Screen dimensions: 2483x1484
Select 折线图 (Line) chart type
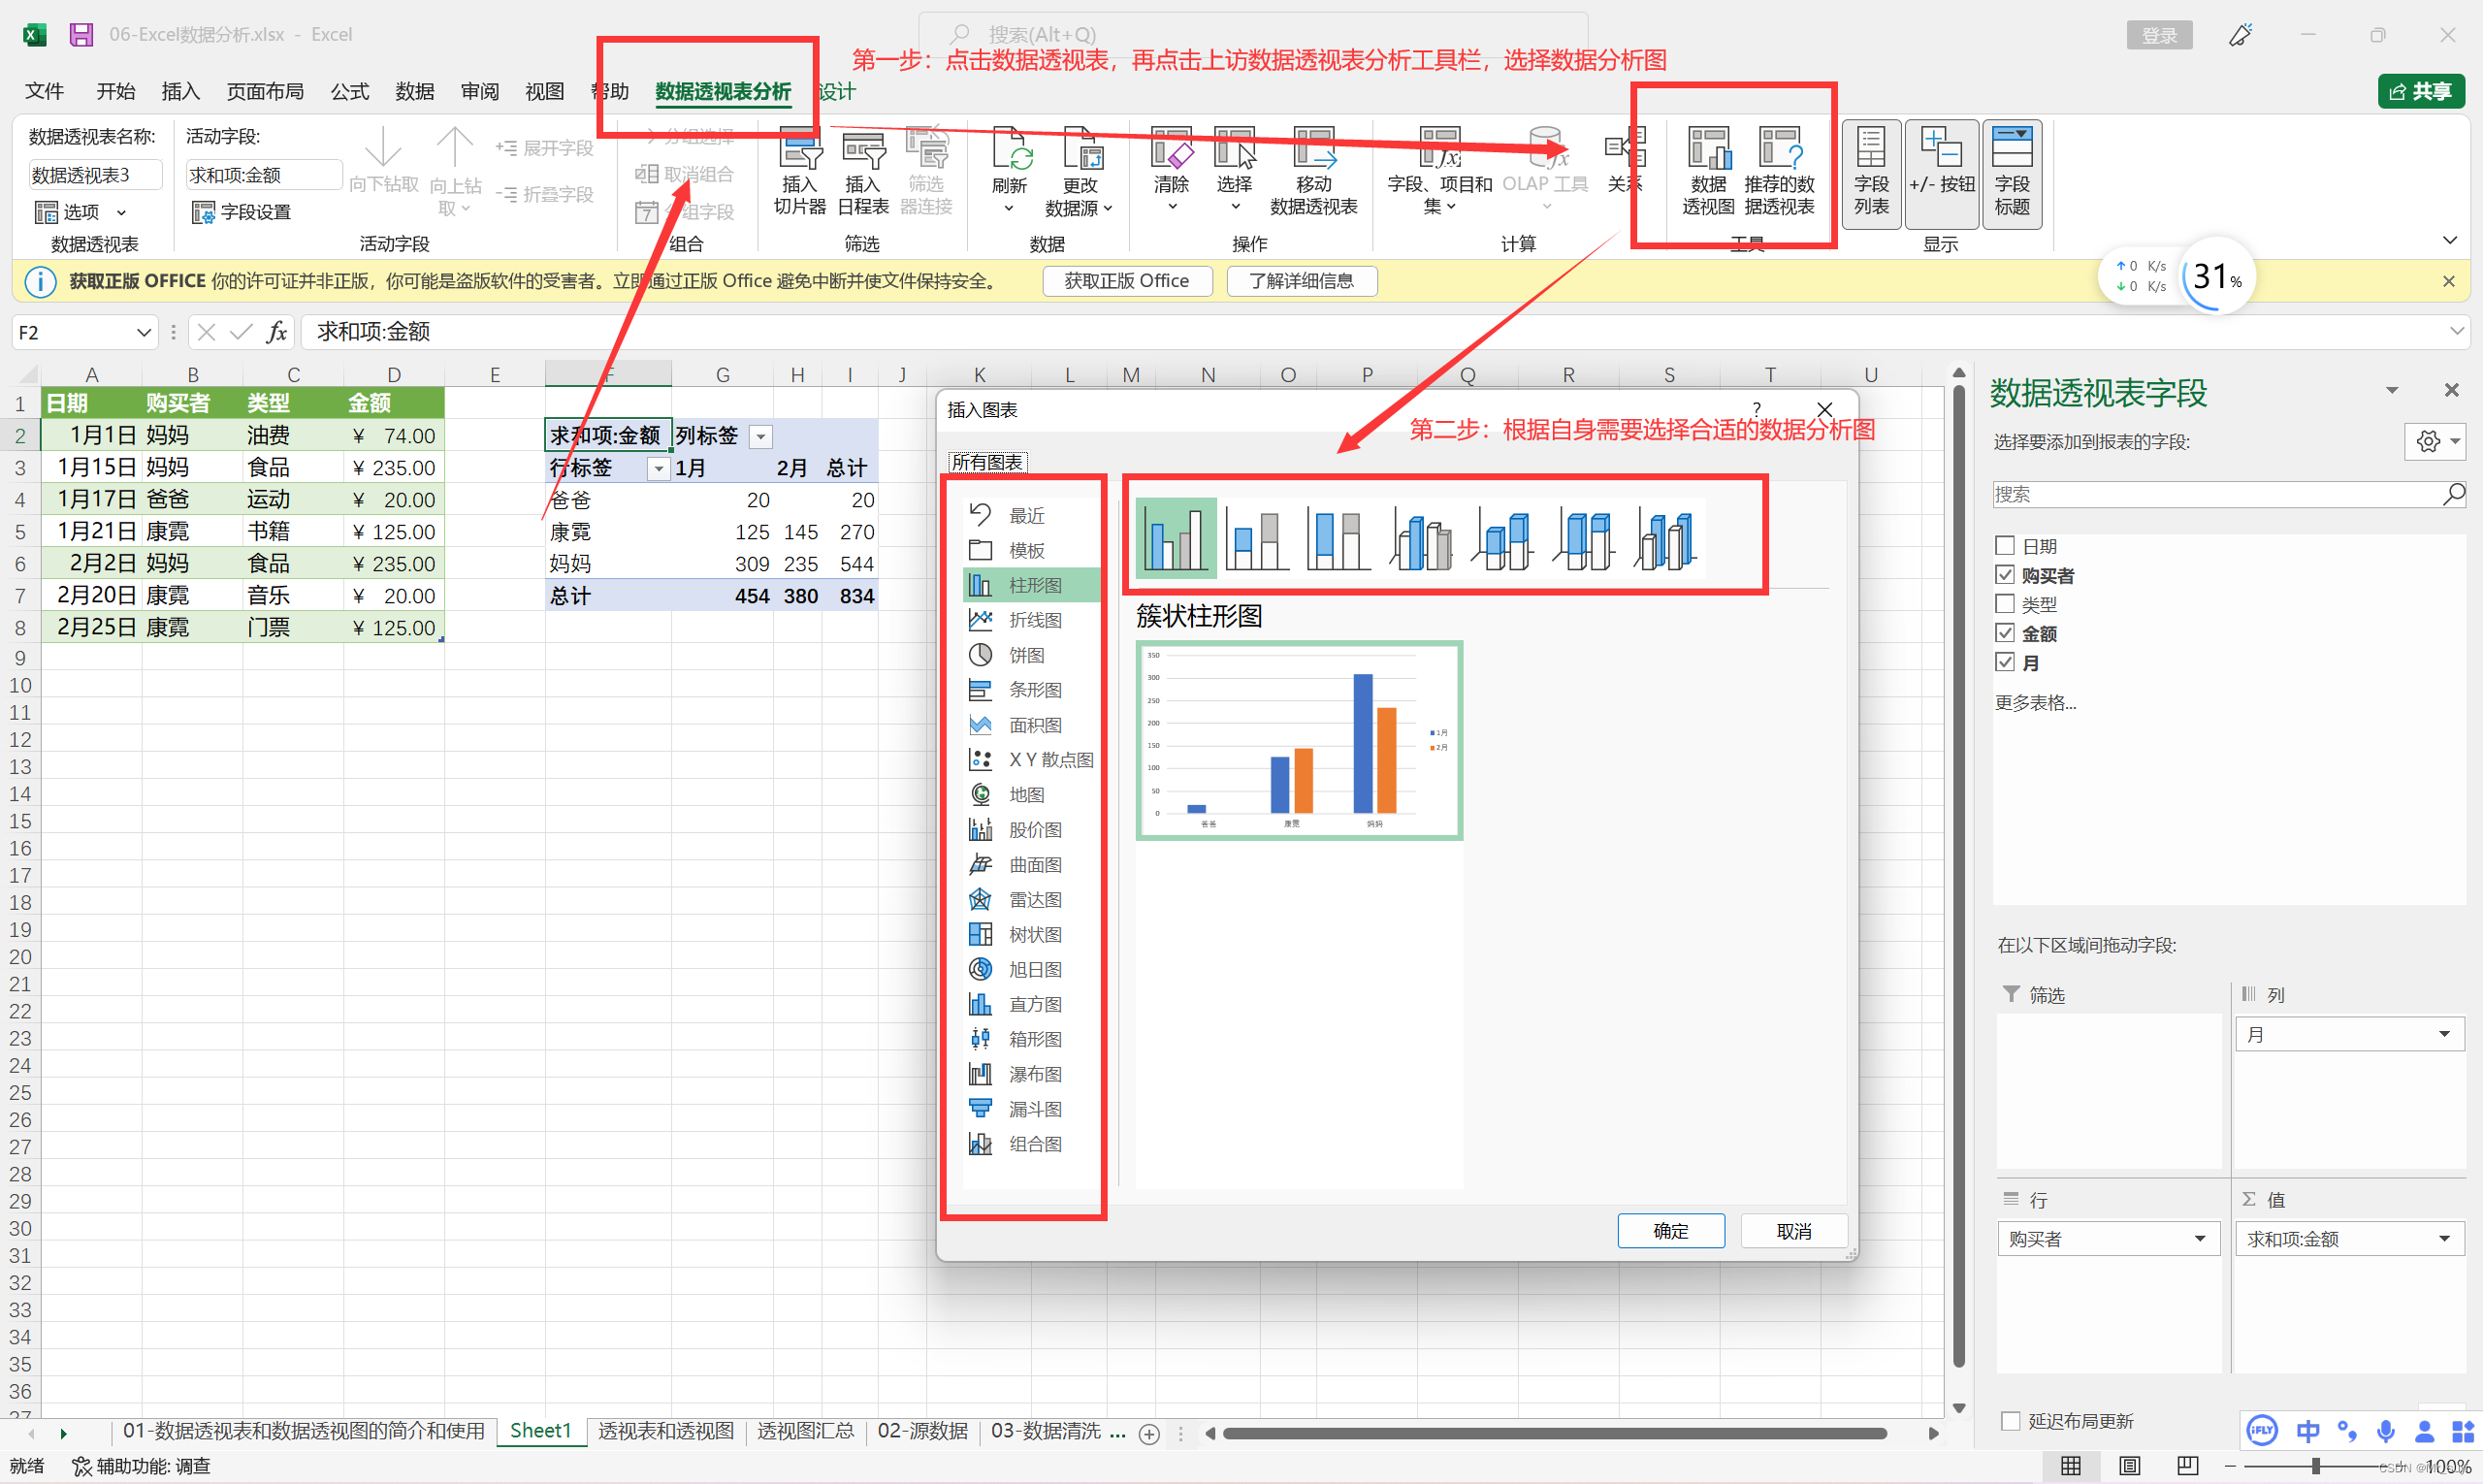(1033, 620)
